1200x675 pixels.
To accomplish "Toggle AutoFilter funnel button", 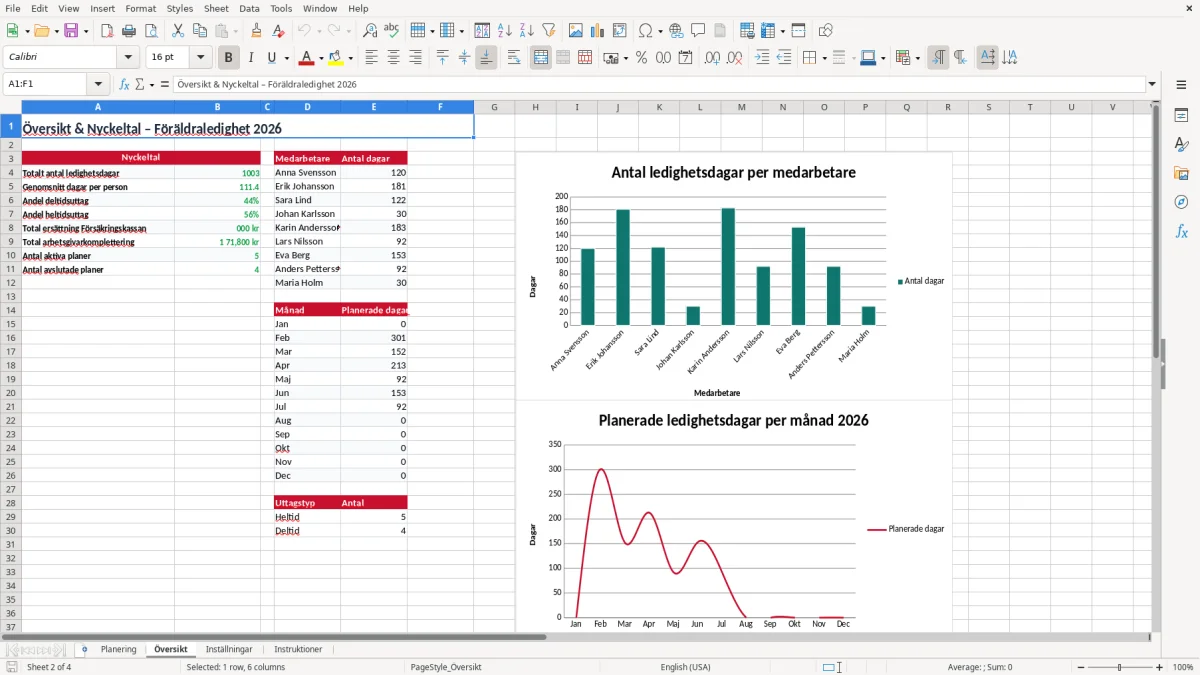I will tap(549, 31).
